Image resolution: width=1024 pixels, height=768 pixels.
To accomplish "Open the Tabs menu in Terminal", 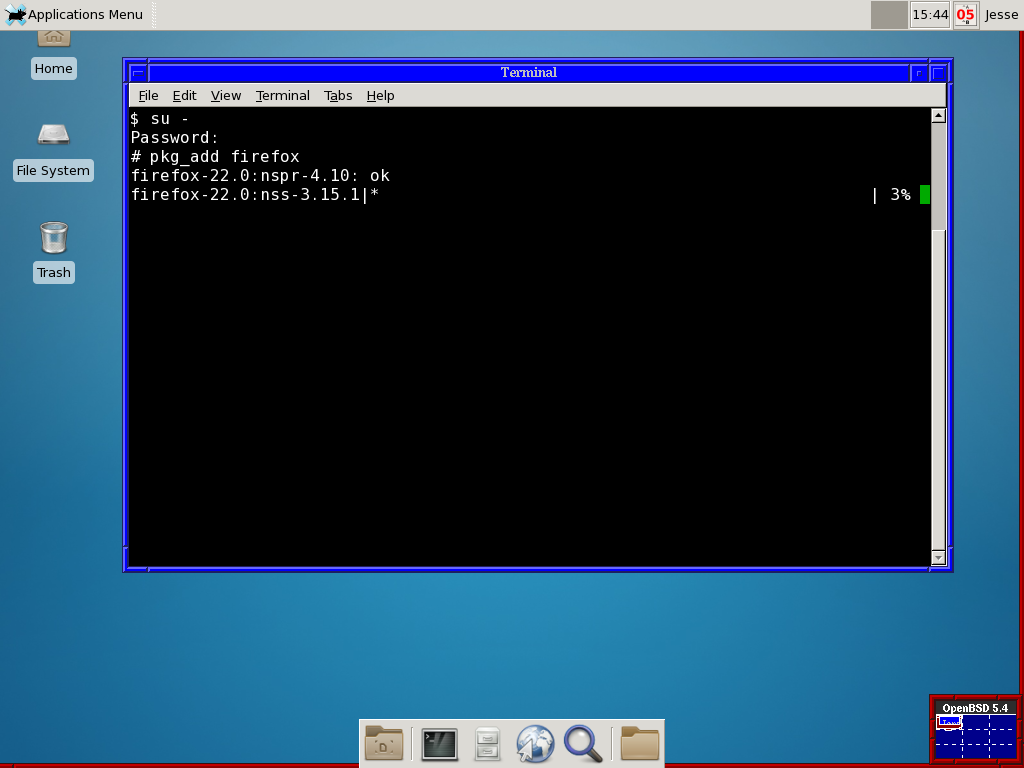I will [x=338, y=95].
